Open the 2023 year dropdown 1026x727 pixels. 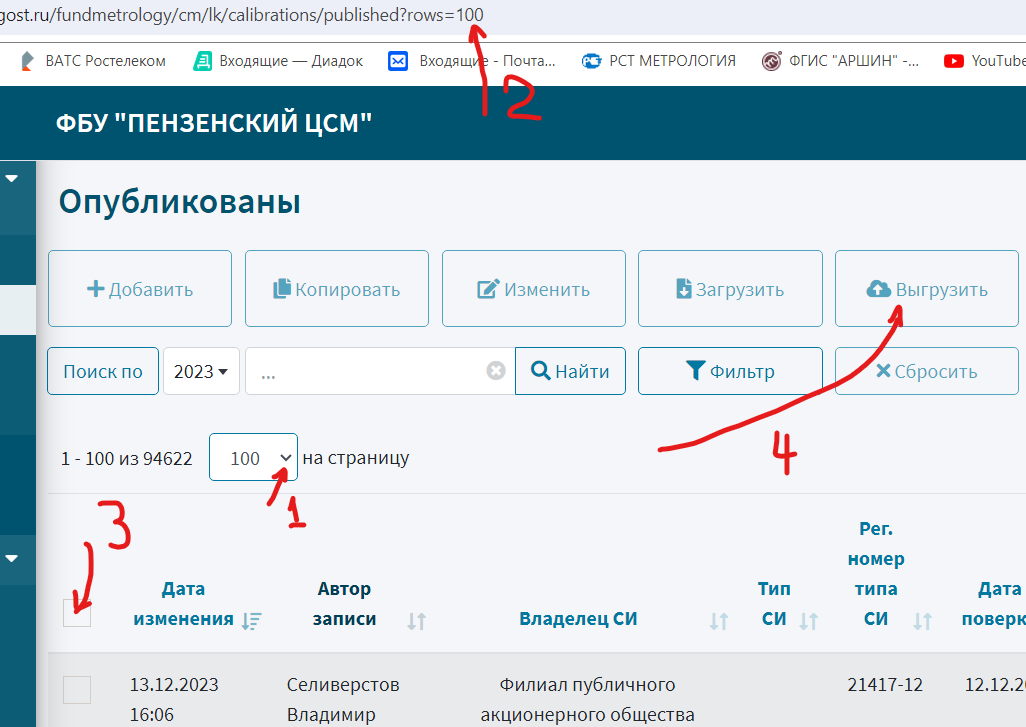click(200, 371)
